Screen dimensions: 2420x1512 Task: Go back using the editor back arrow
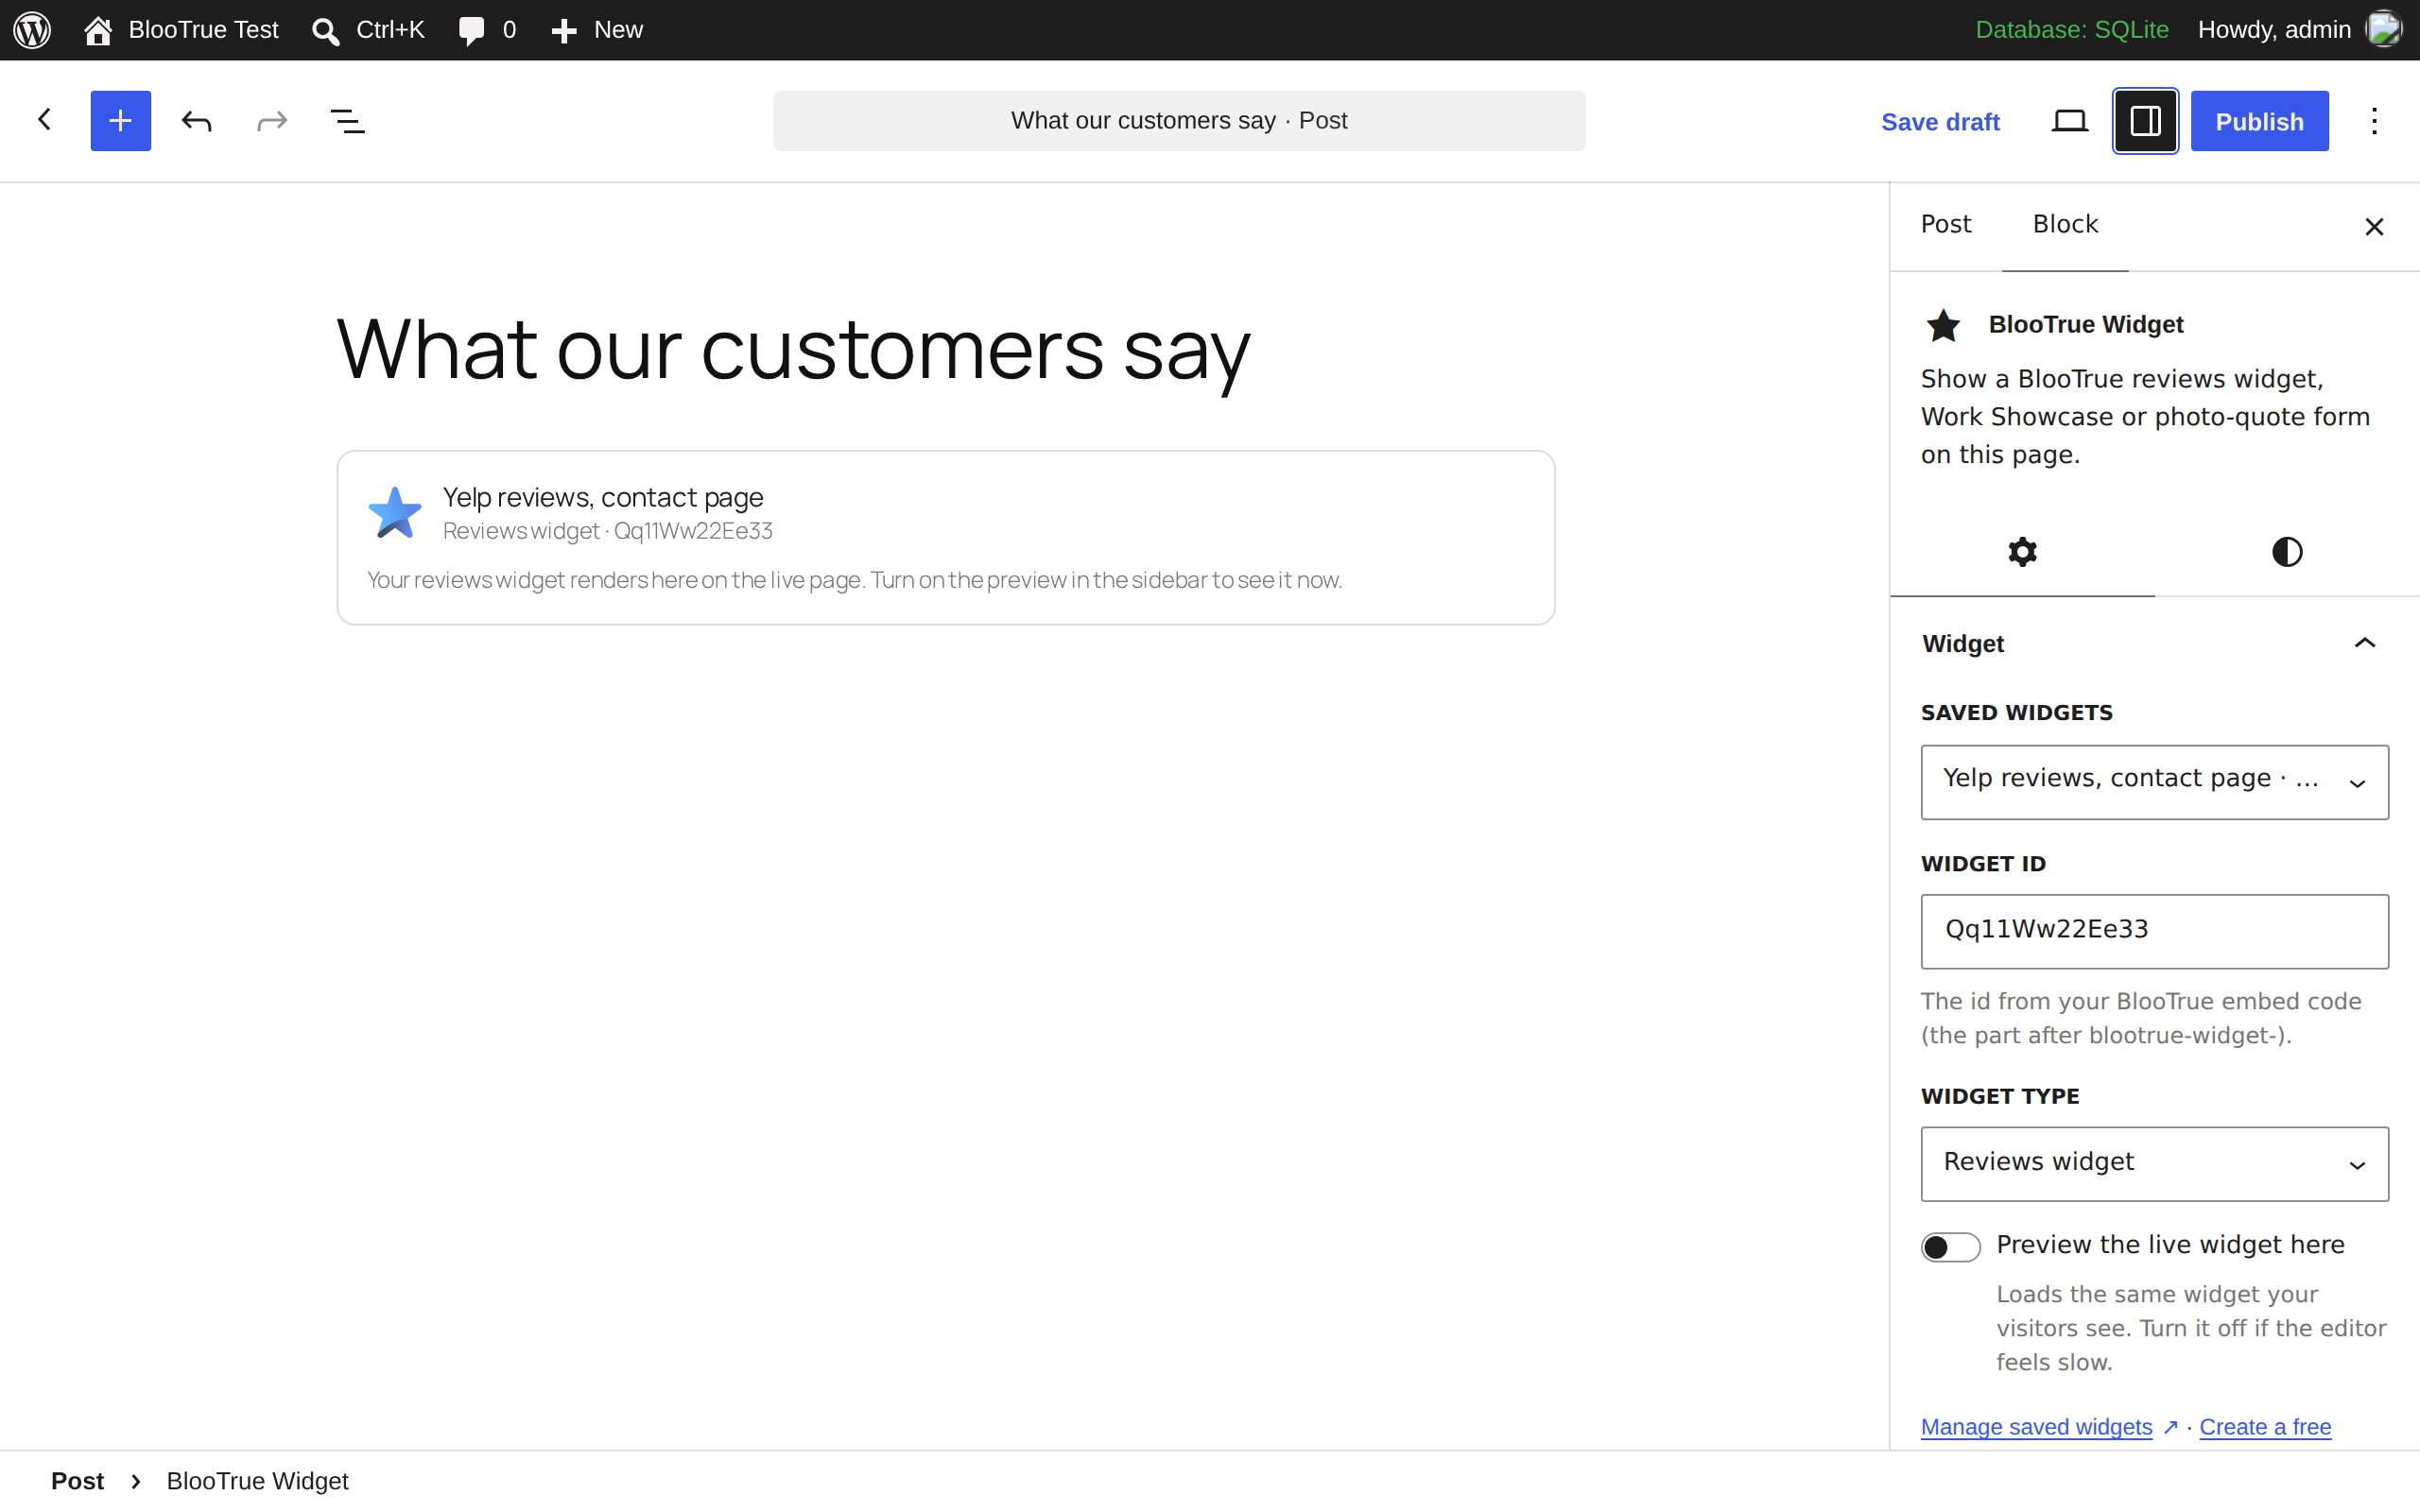coord(44,120)
